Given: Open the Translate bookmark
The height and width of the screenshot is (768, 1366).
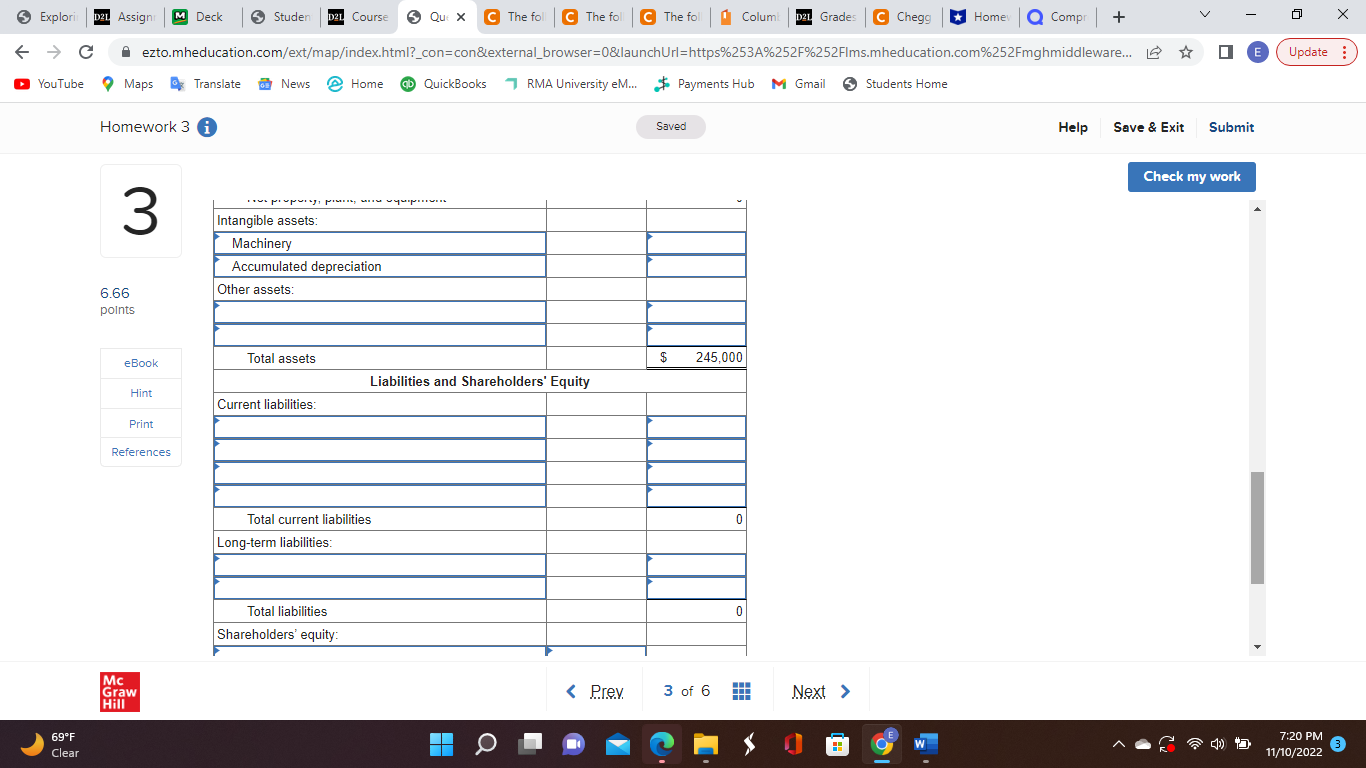Looking at the screenshot, I should [206, 84].
